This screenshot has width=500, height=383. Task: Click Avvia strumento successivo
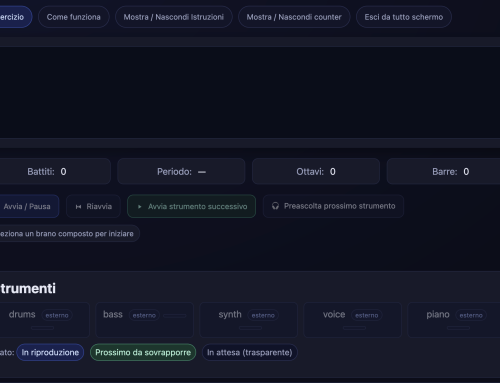191,206
